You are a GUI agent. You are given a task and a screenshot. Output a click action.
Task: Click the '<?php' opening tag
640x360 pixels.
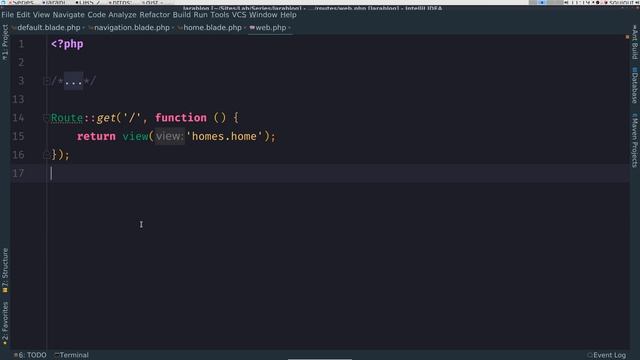[67, 44]
